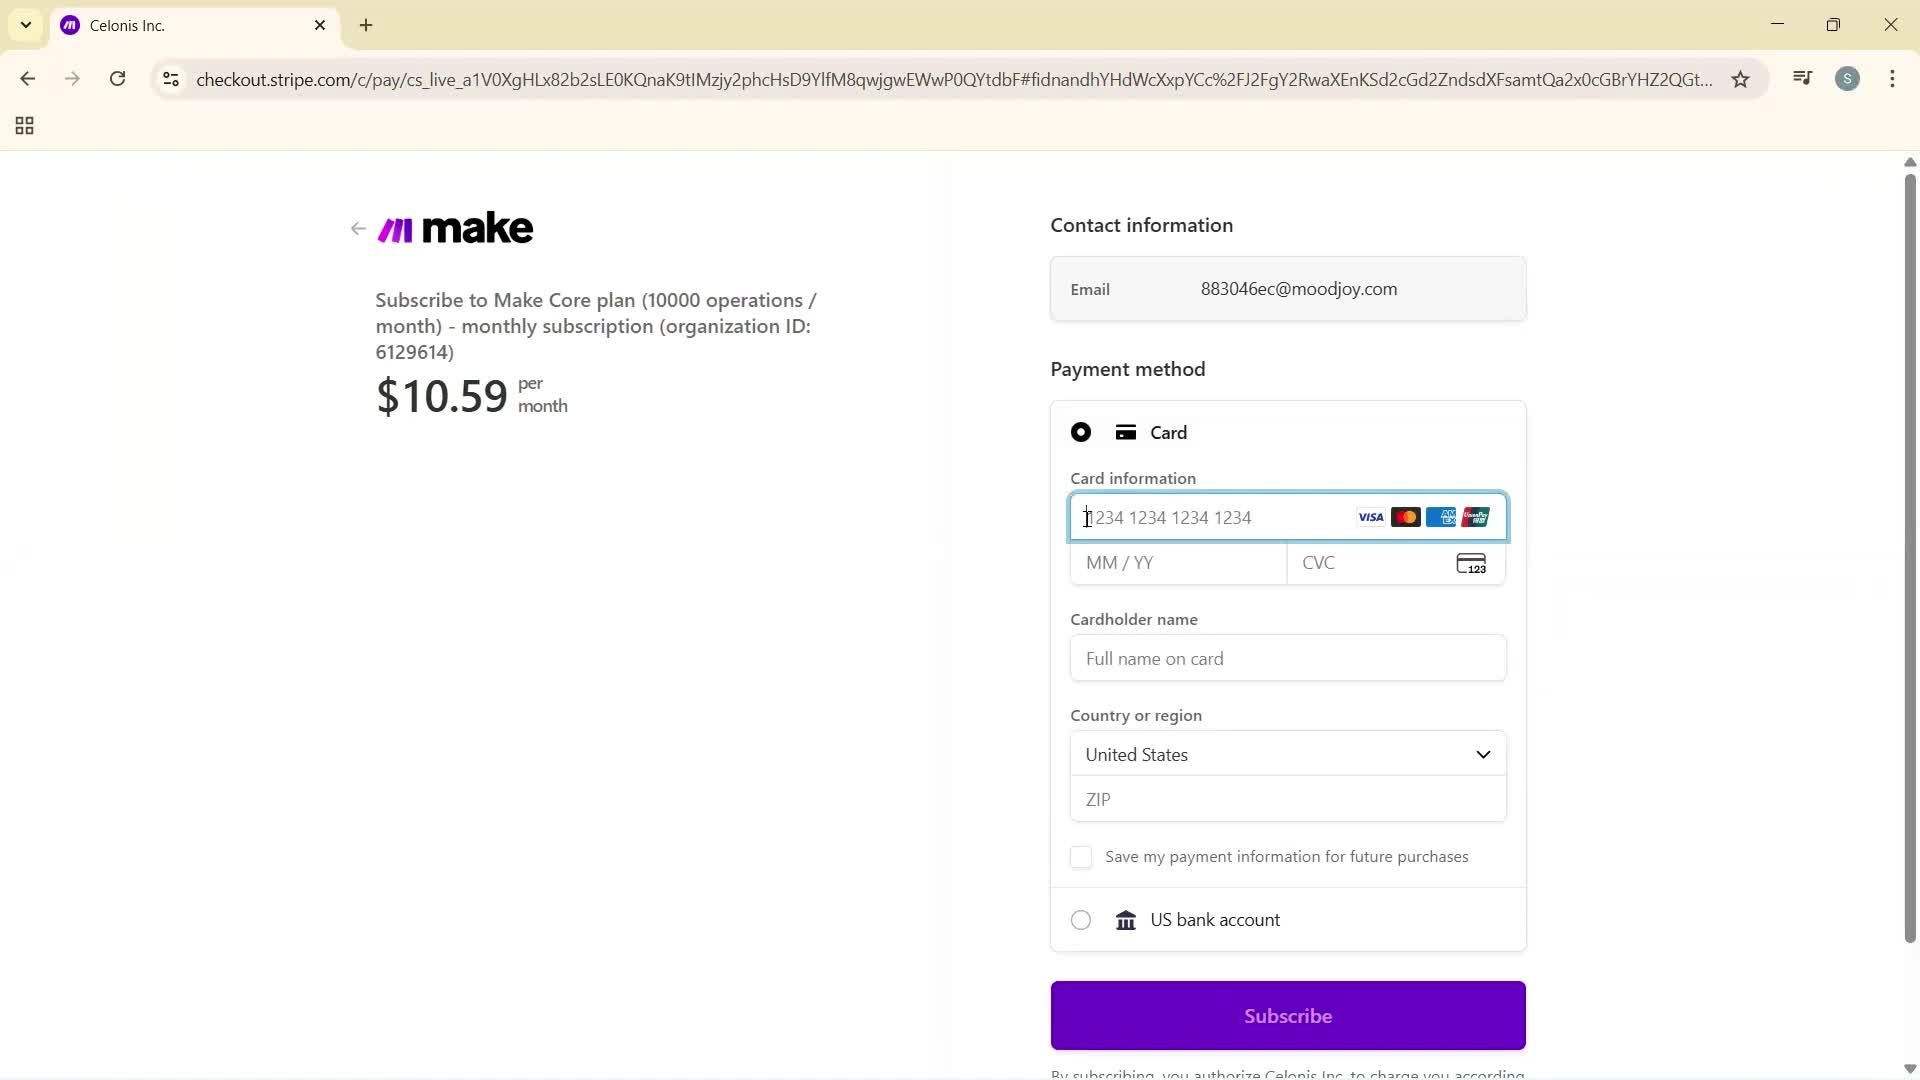Image resolution: width=1920 pixels, height=1080 pixels.
Task: Click the Subscribe button
Action: (x=1287, y=1015)
